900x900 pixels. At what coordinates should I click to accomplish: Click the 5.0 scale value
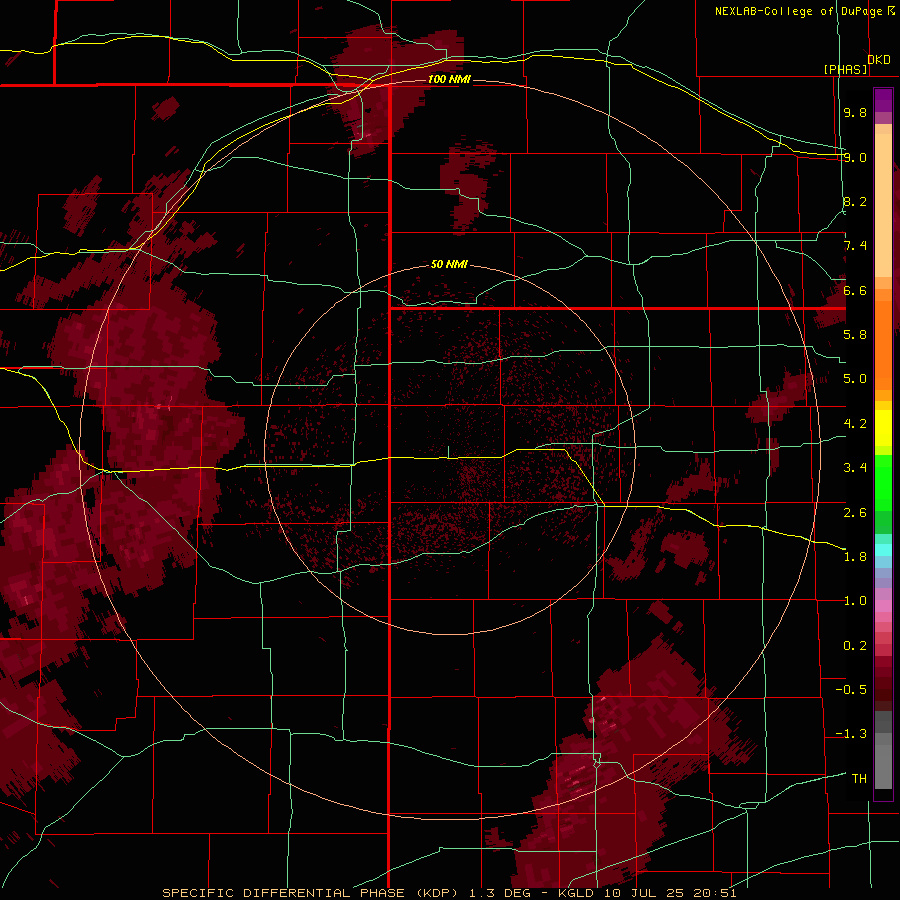(x=855, y=379)
